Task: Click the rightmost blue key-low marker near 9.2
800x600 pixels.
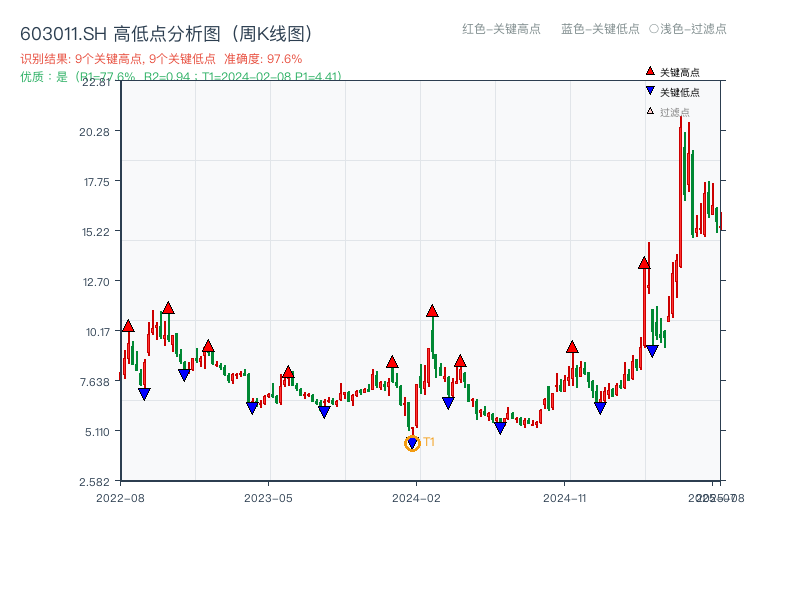Action: tap(652, 351)
